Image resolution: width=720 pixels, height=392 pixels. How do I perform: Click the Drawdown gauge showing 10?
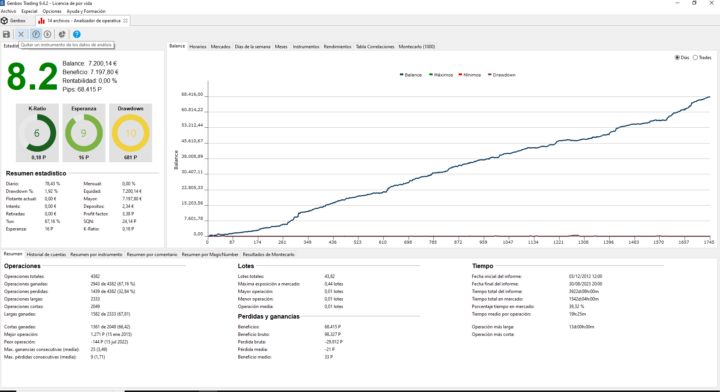coord(130,133)
